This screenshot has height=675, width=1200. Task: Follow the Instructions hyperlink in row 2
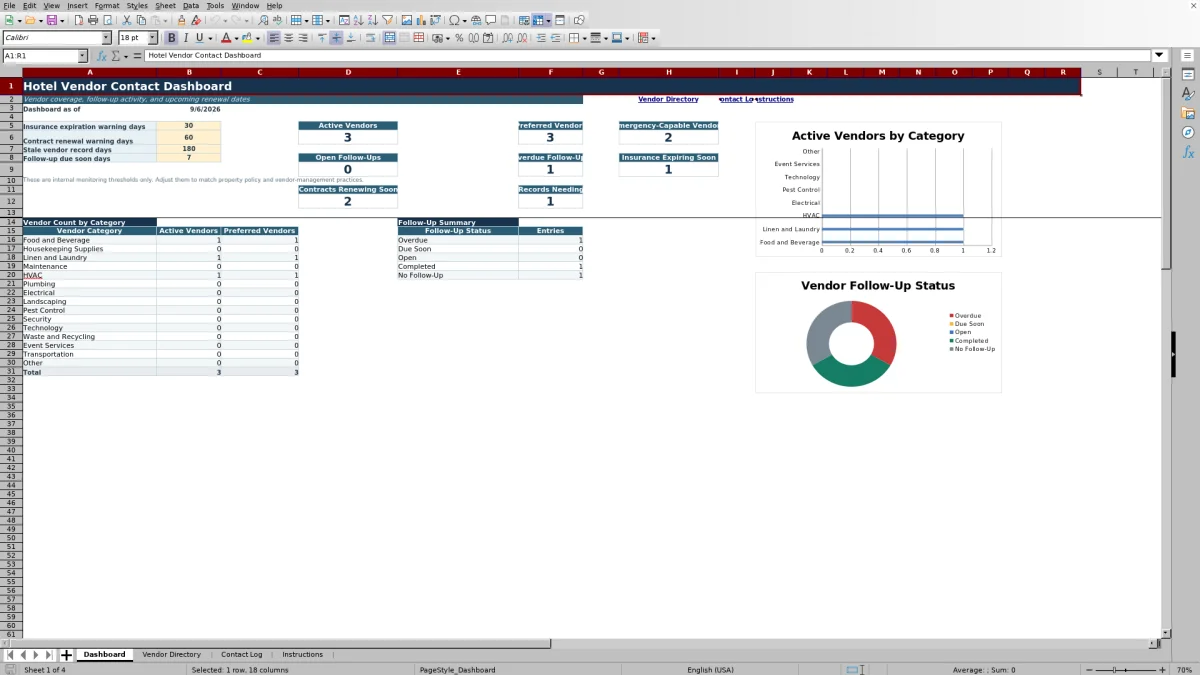774,99
